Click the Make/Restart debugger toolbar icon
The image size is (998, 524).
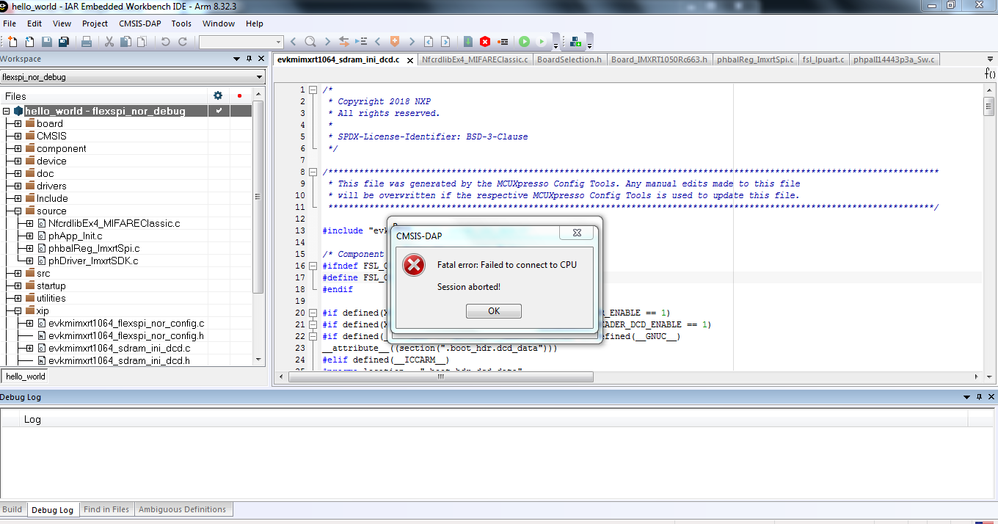pos(575,41)
